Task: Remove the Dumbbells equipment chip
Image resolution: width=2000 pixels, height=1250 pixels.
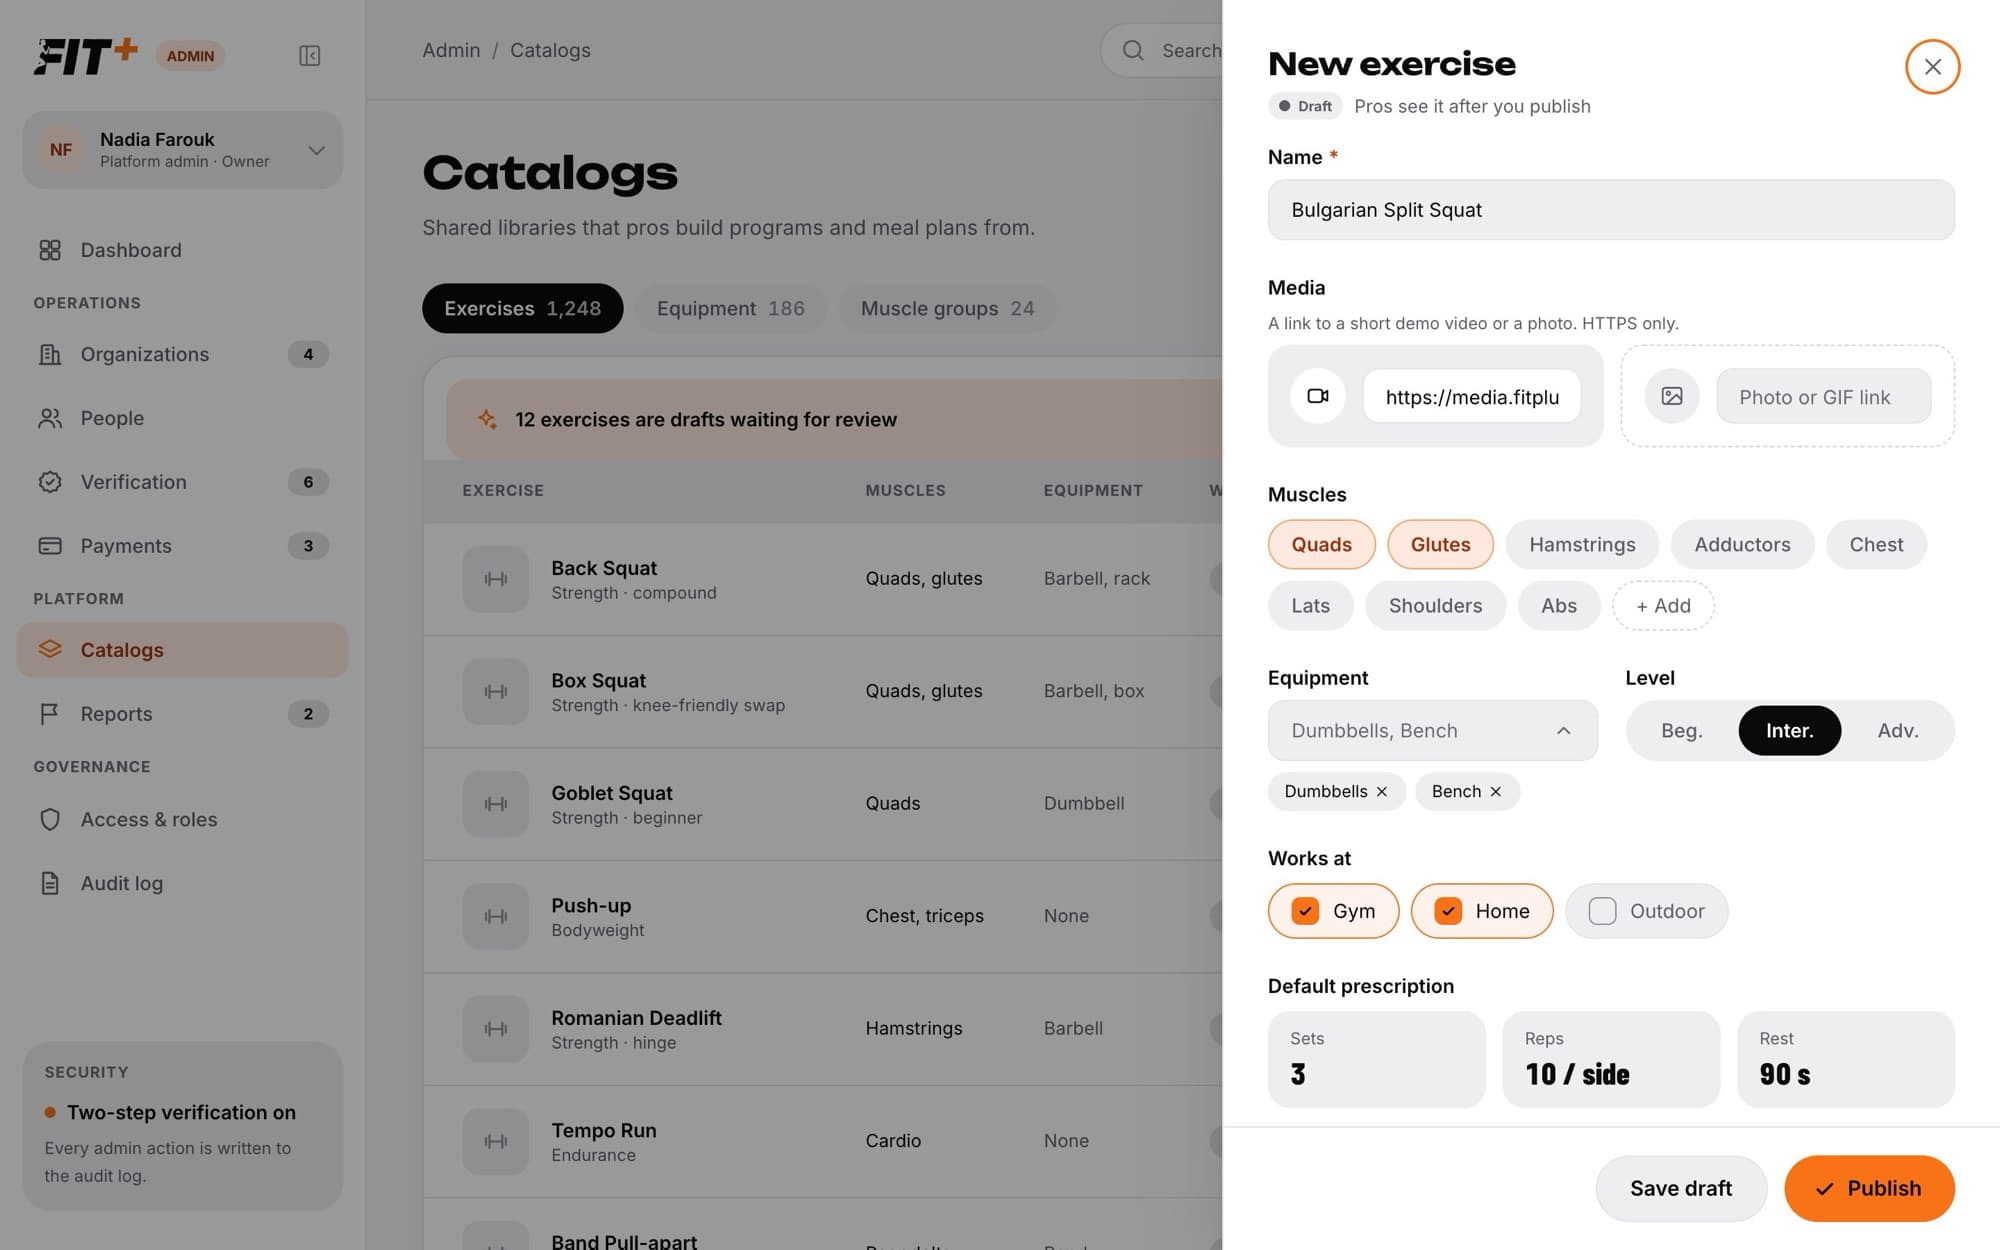Action: pyautogui.click(x=1382, y=791)
